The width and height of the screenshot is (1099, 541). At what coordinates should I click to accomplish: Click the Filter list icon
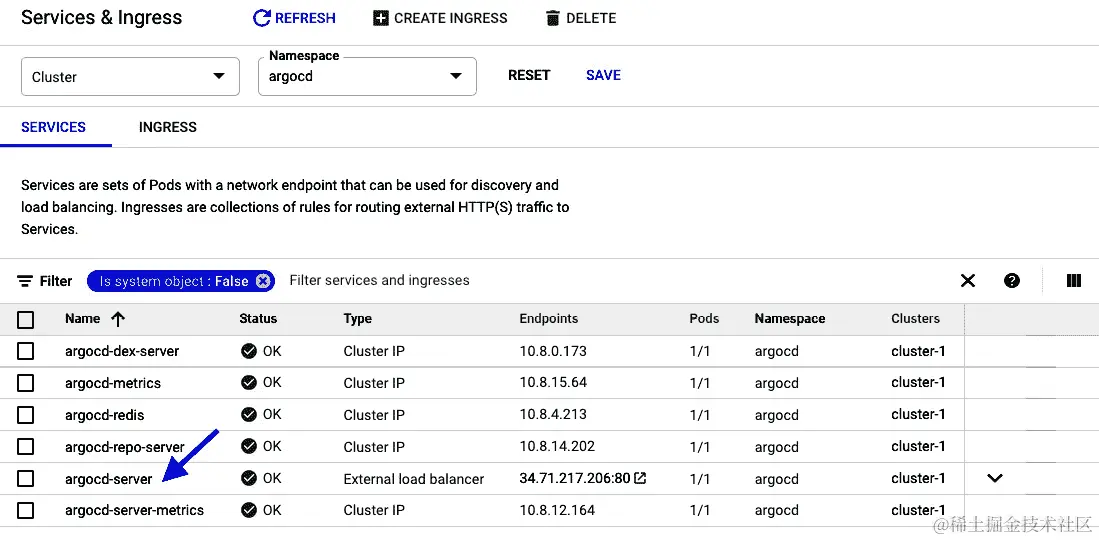click(x=25, y=281)
